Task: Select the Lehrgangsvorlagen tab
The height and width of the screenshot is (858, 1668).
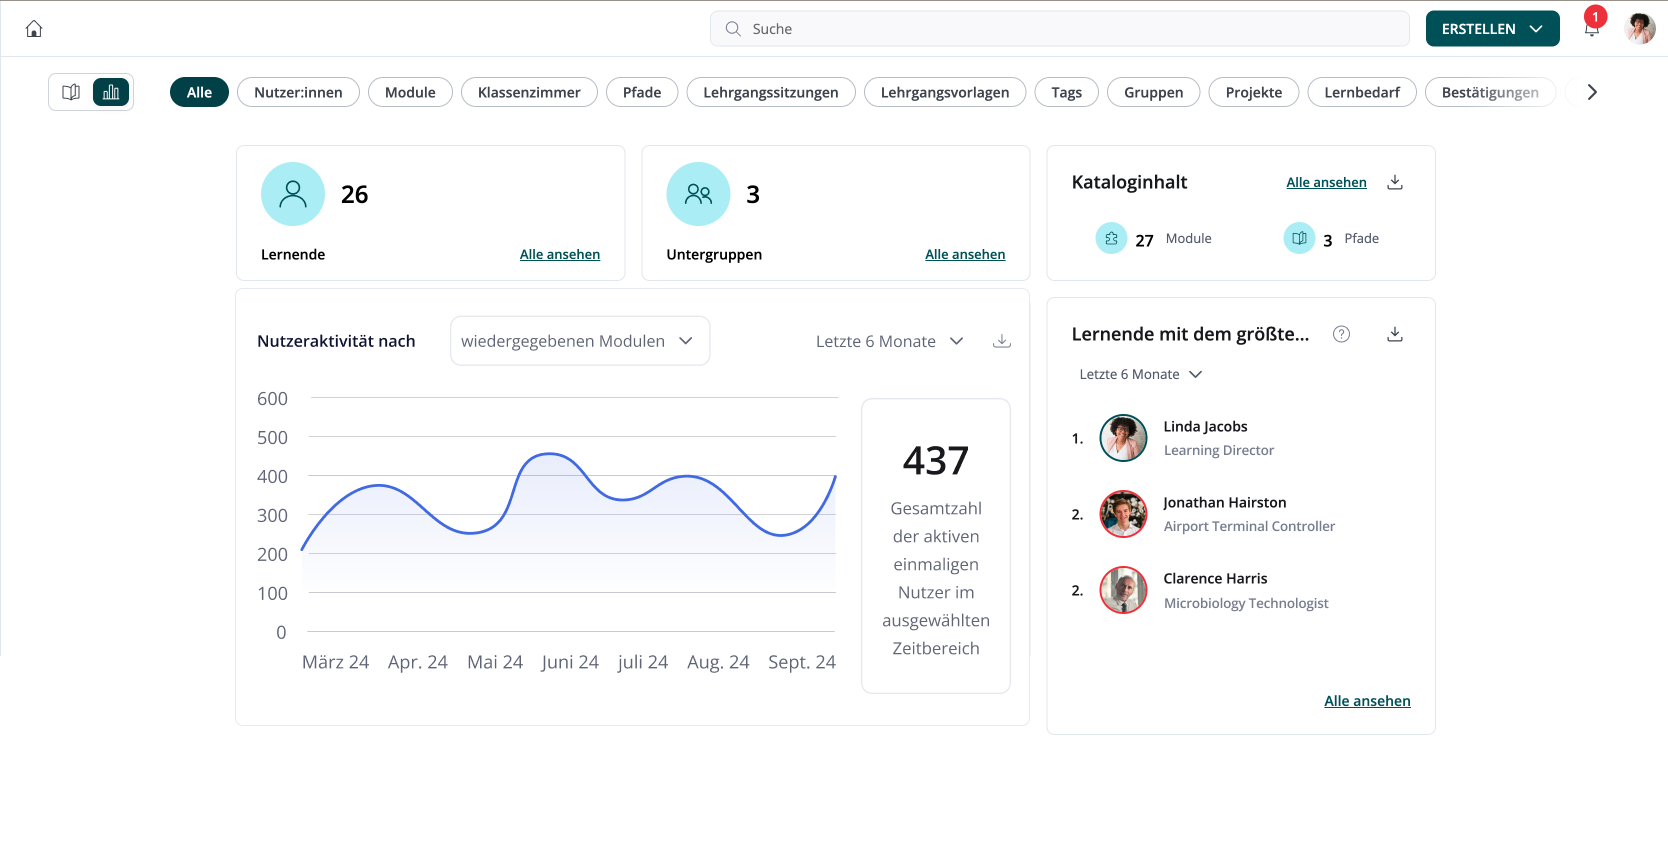Action: click(x=944, y=92)
